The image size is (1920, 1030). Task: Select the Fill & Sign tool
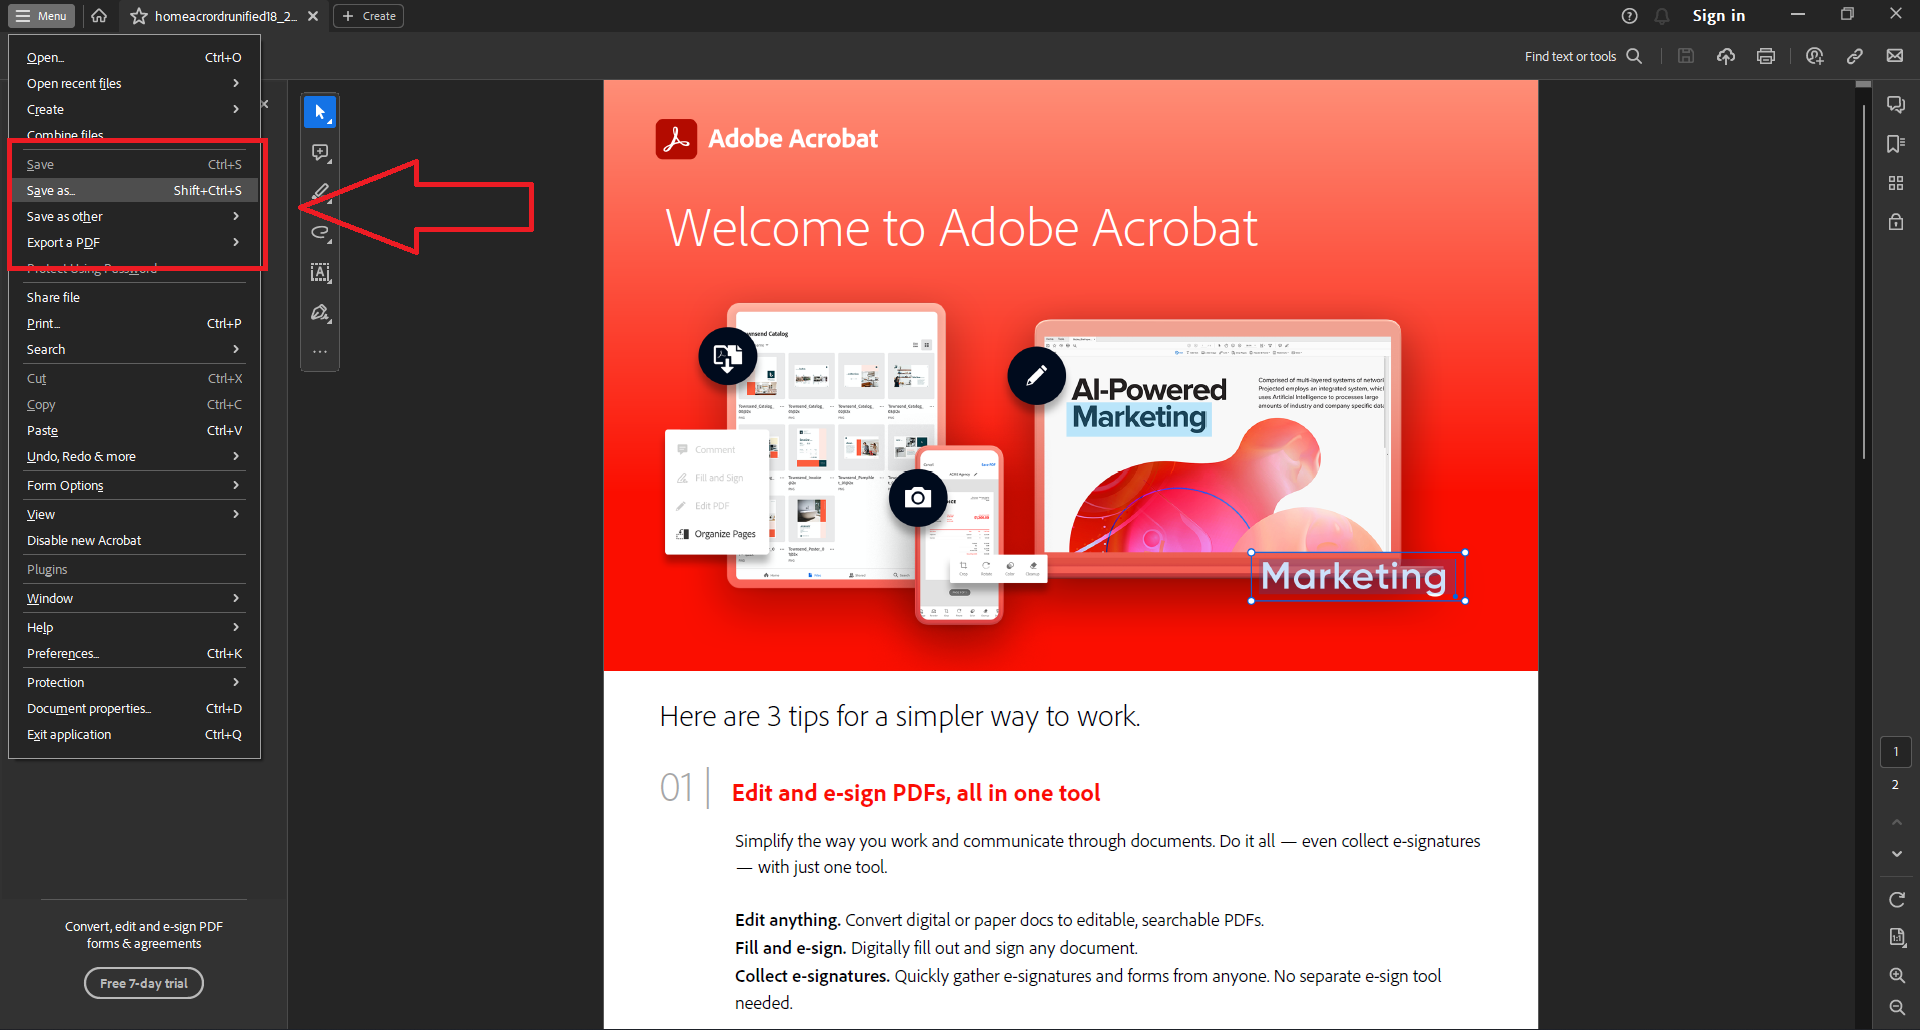click(x=320, y=312)
